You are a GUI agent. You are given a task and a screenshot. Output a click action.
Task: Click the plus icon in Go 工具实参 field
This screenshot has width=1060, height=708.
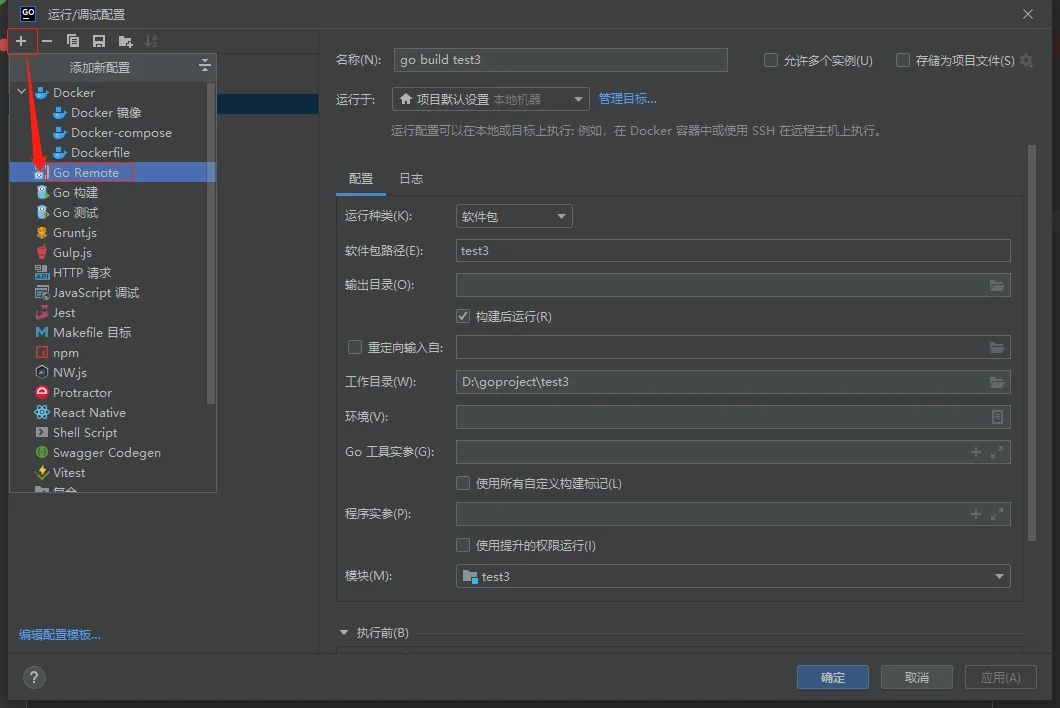975,452
